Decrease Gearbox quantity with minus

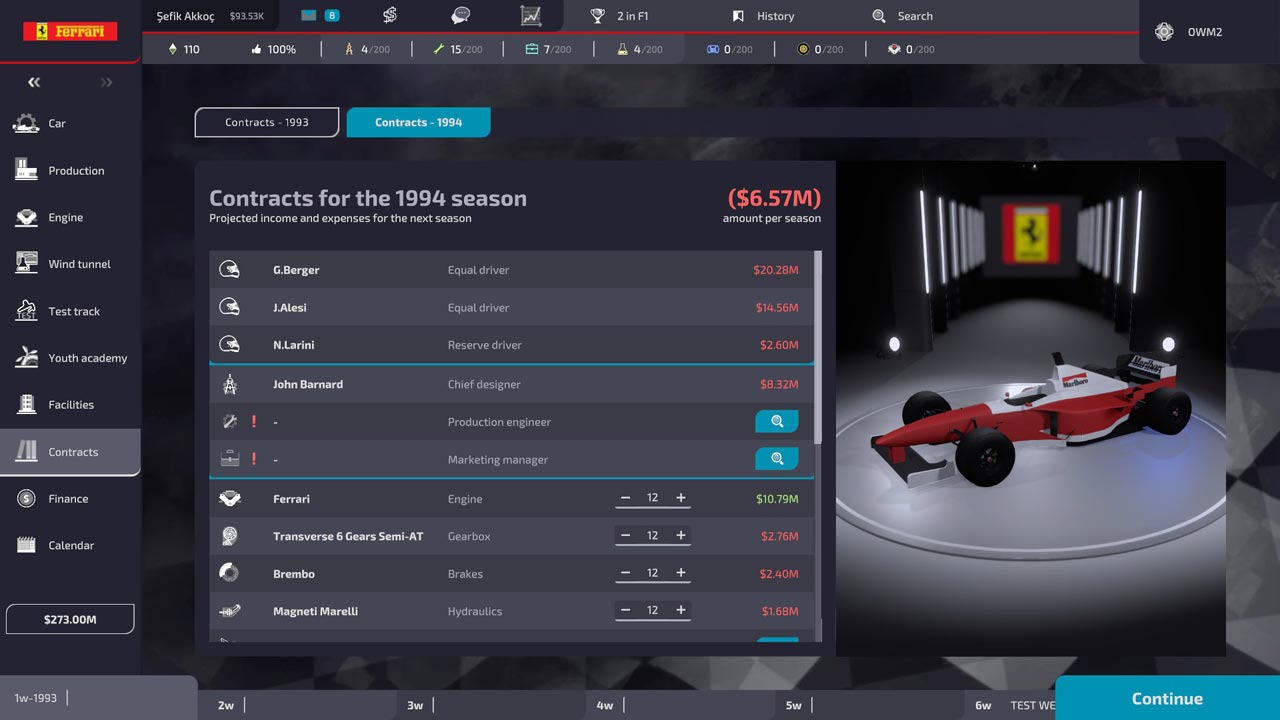point(626,536)
